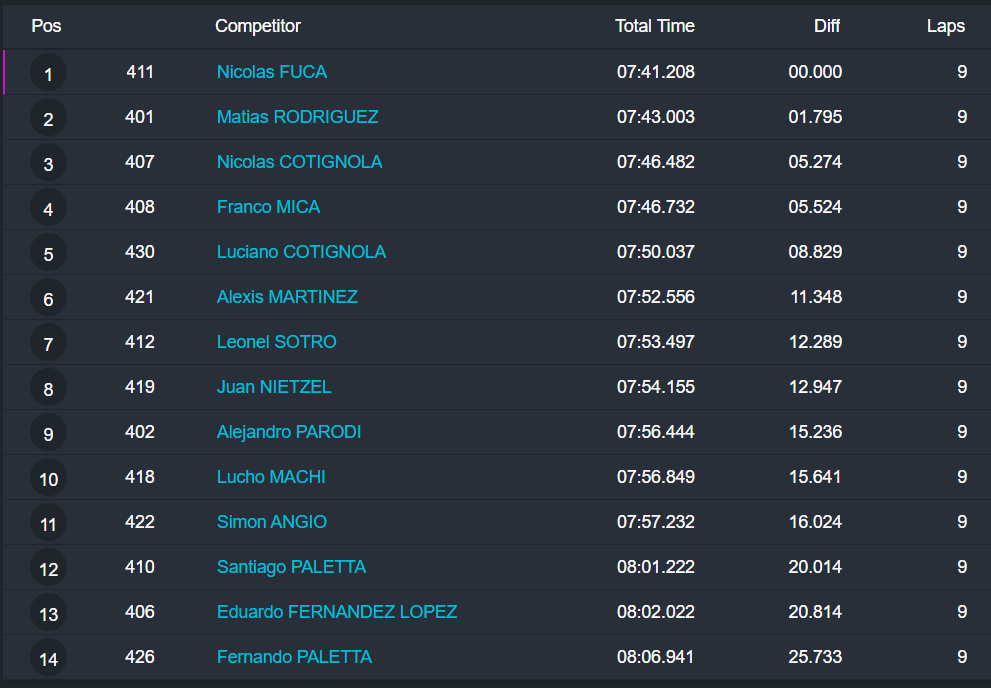Open Matias RODRIGUEZ competitor page
This screenshot has width=991, height=688.
pos(297,117)
